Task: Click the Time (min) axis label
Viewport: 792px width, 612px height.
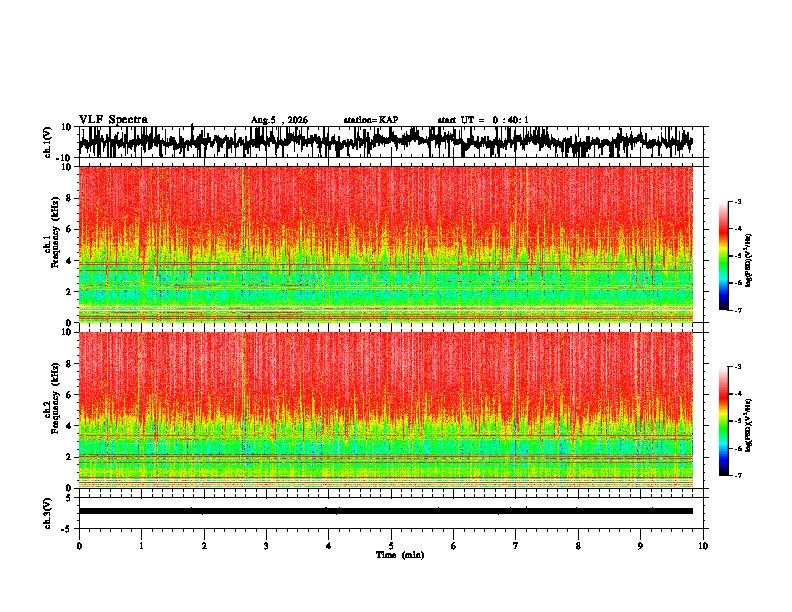Action: point(400,555)
